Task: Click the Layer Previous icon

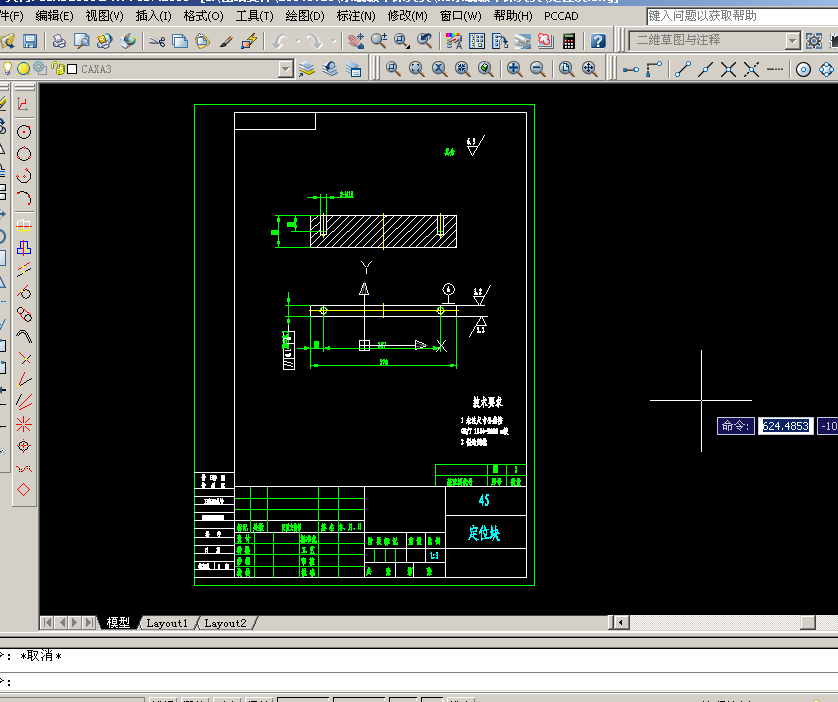Action: [x=330, y=69]
